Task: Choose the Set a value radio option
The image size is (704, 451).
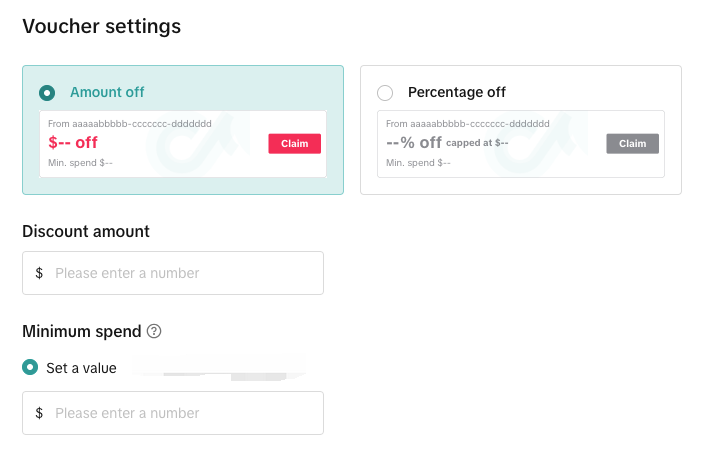Action: pos(31,368)
